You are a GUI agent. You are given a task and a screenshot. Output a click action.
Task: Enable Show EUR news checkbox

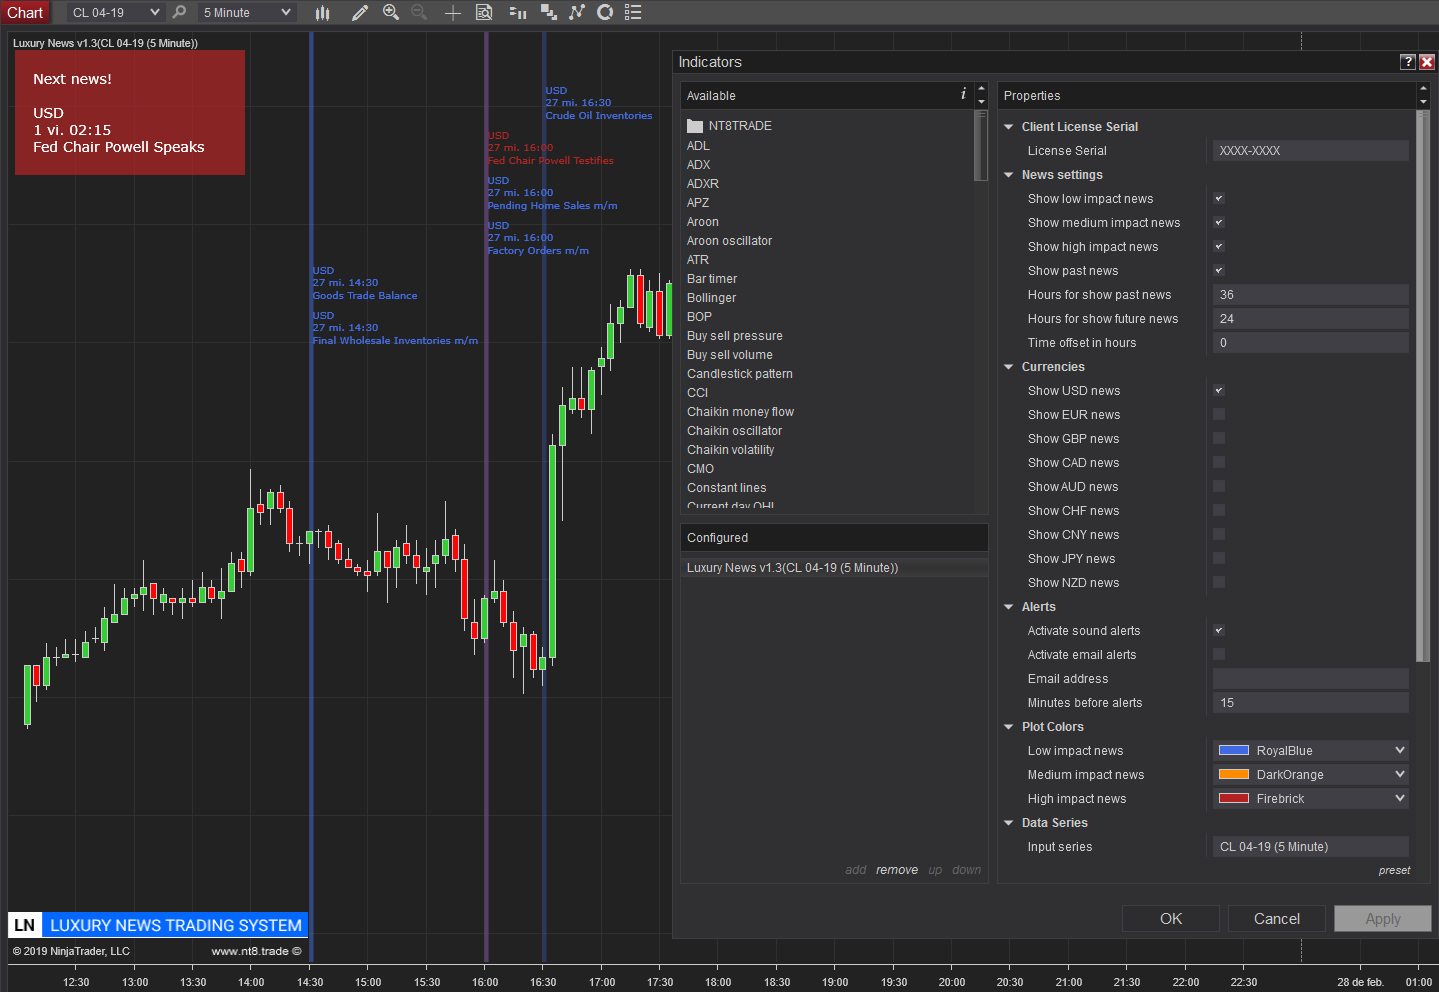coord(1218,415)
